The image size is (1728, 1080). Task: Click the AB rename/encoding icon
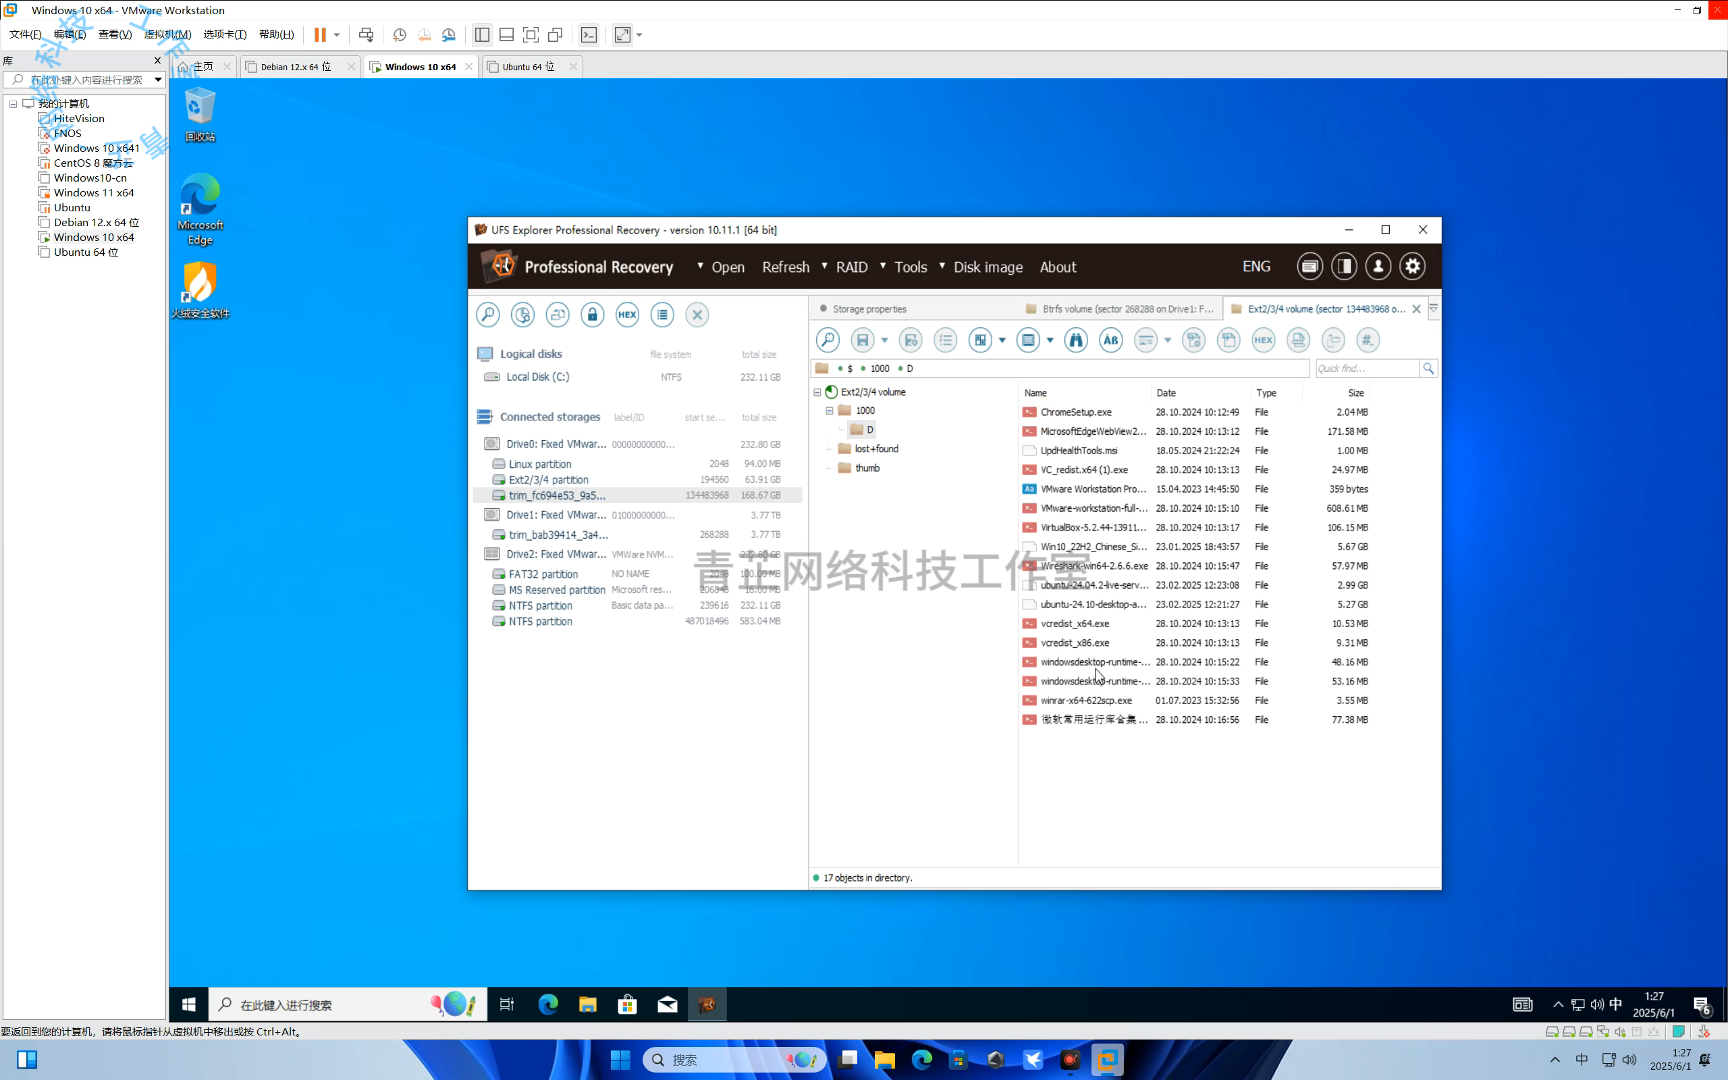coord(1111,340)
